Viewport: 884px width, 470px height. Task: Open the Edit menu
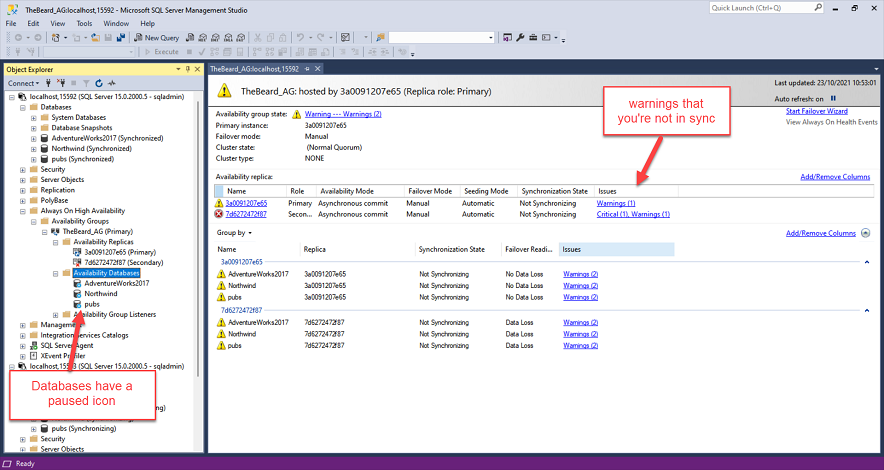point(33,24)
